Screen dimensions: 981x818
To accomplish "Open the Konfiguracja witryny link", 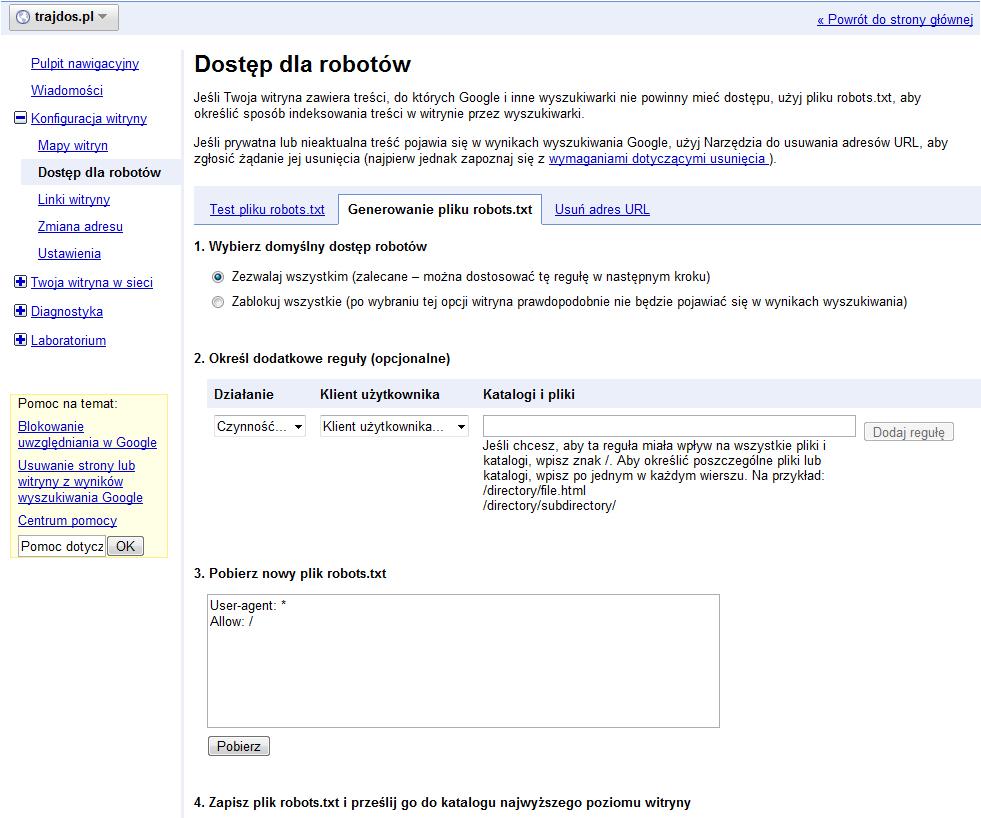I will coord(89,118).
